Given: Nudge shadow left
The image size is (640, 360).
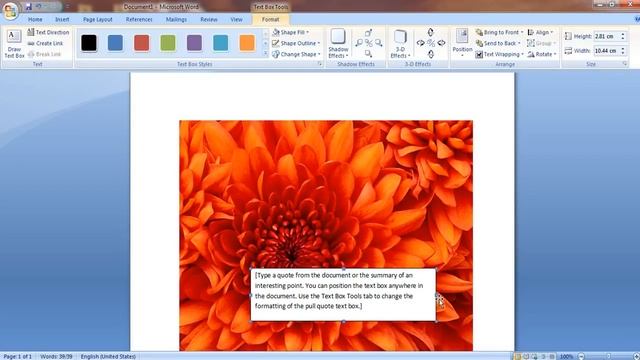Looking at the screenshot, I should (359, 43).
